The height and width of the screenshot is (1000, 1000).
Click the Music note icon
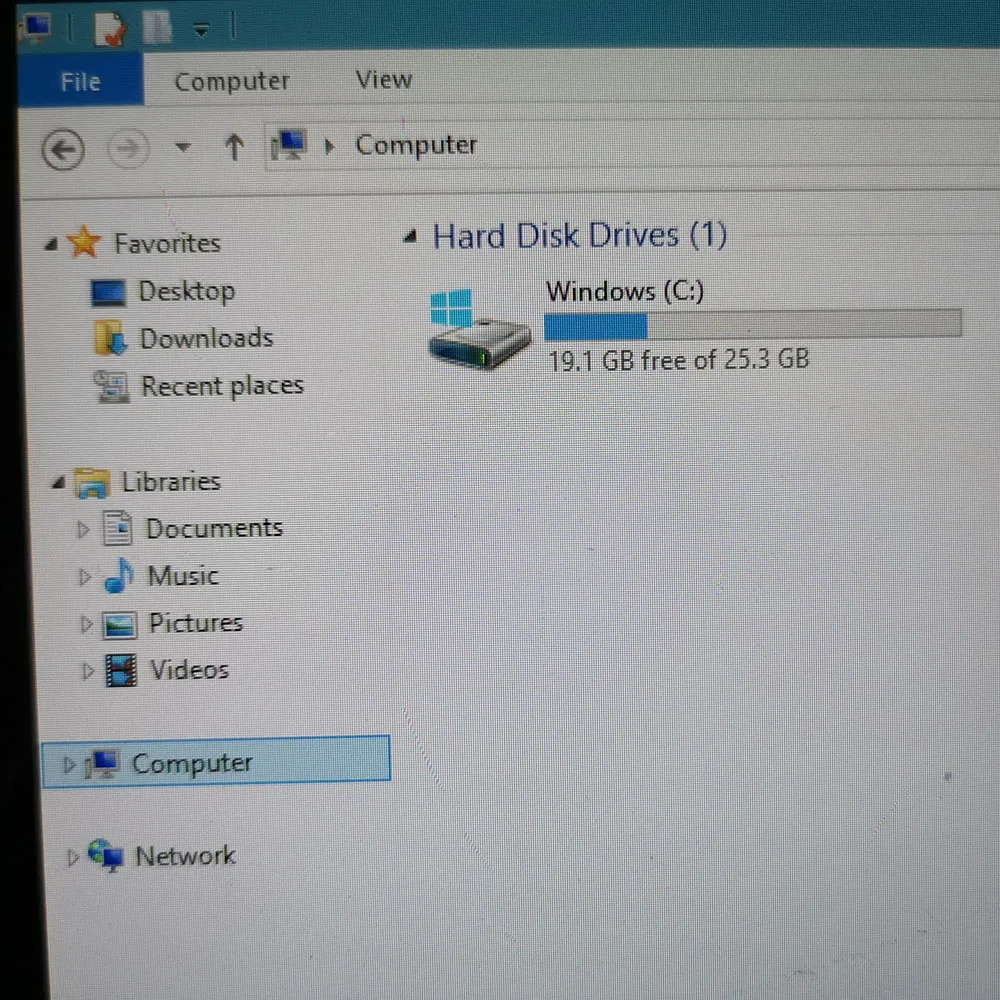(x=119, y=575)
